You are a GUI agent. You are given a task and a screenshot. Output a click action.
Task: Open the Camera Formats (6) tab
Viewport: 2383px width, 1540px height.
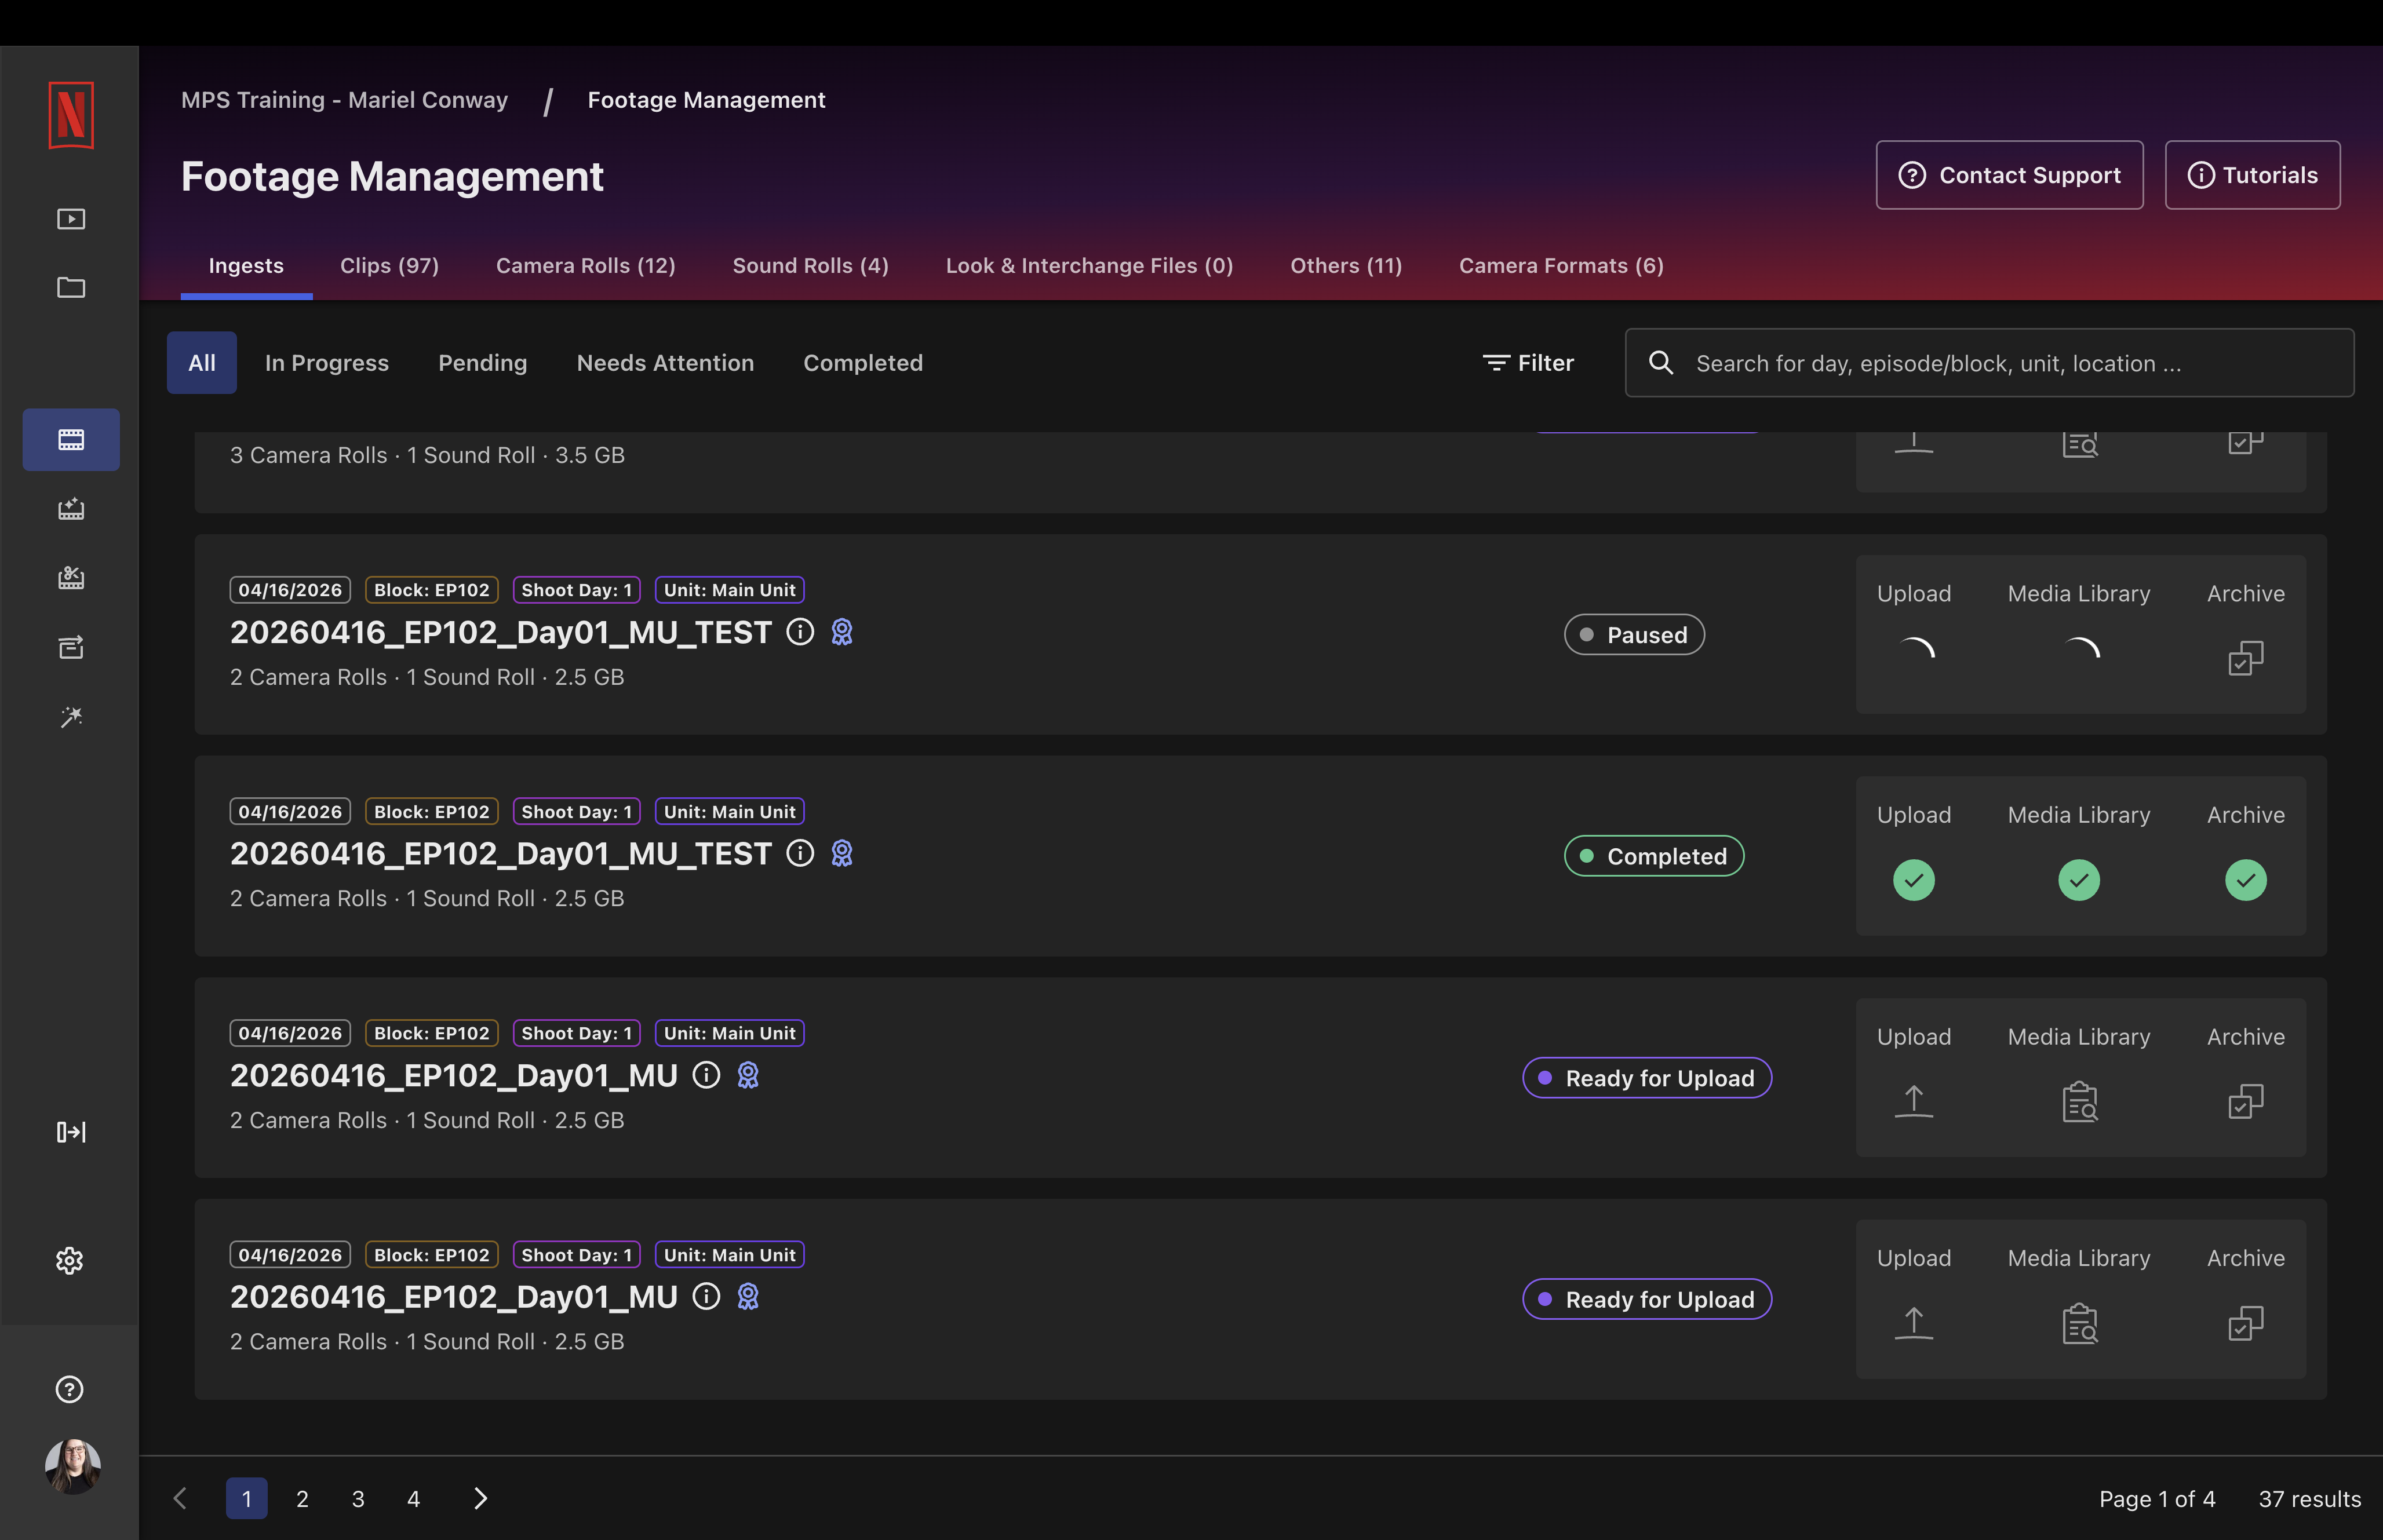click(x=1561, y=266)
